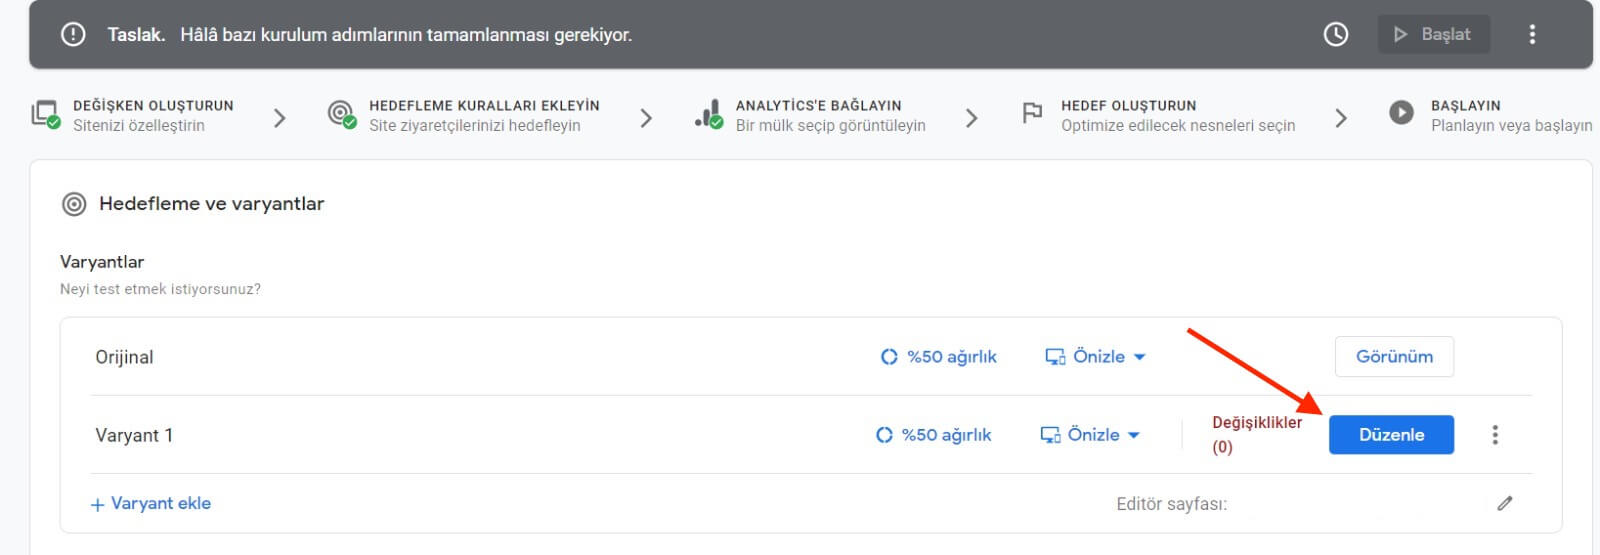Image resolution: width=1600 pixels, height=555 pixels.
Task: Open the Hedef Oluşturun step
Action: 1158,115
